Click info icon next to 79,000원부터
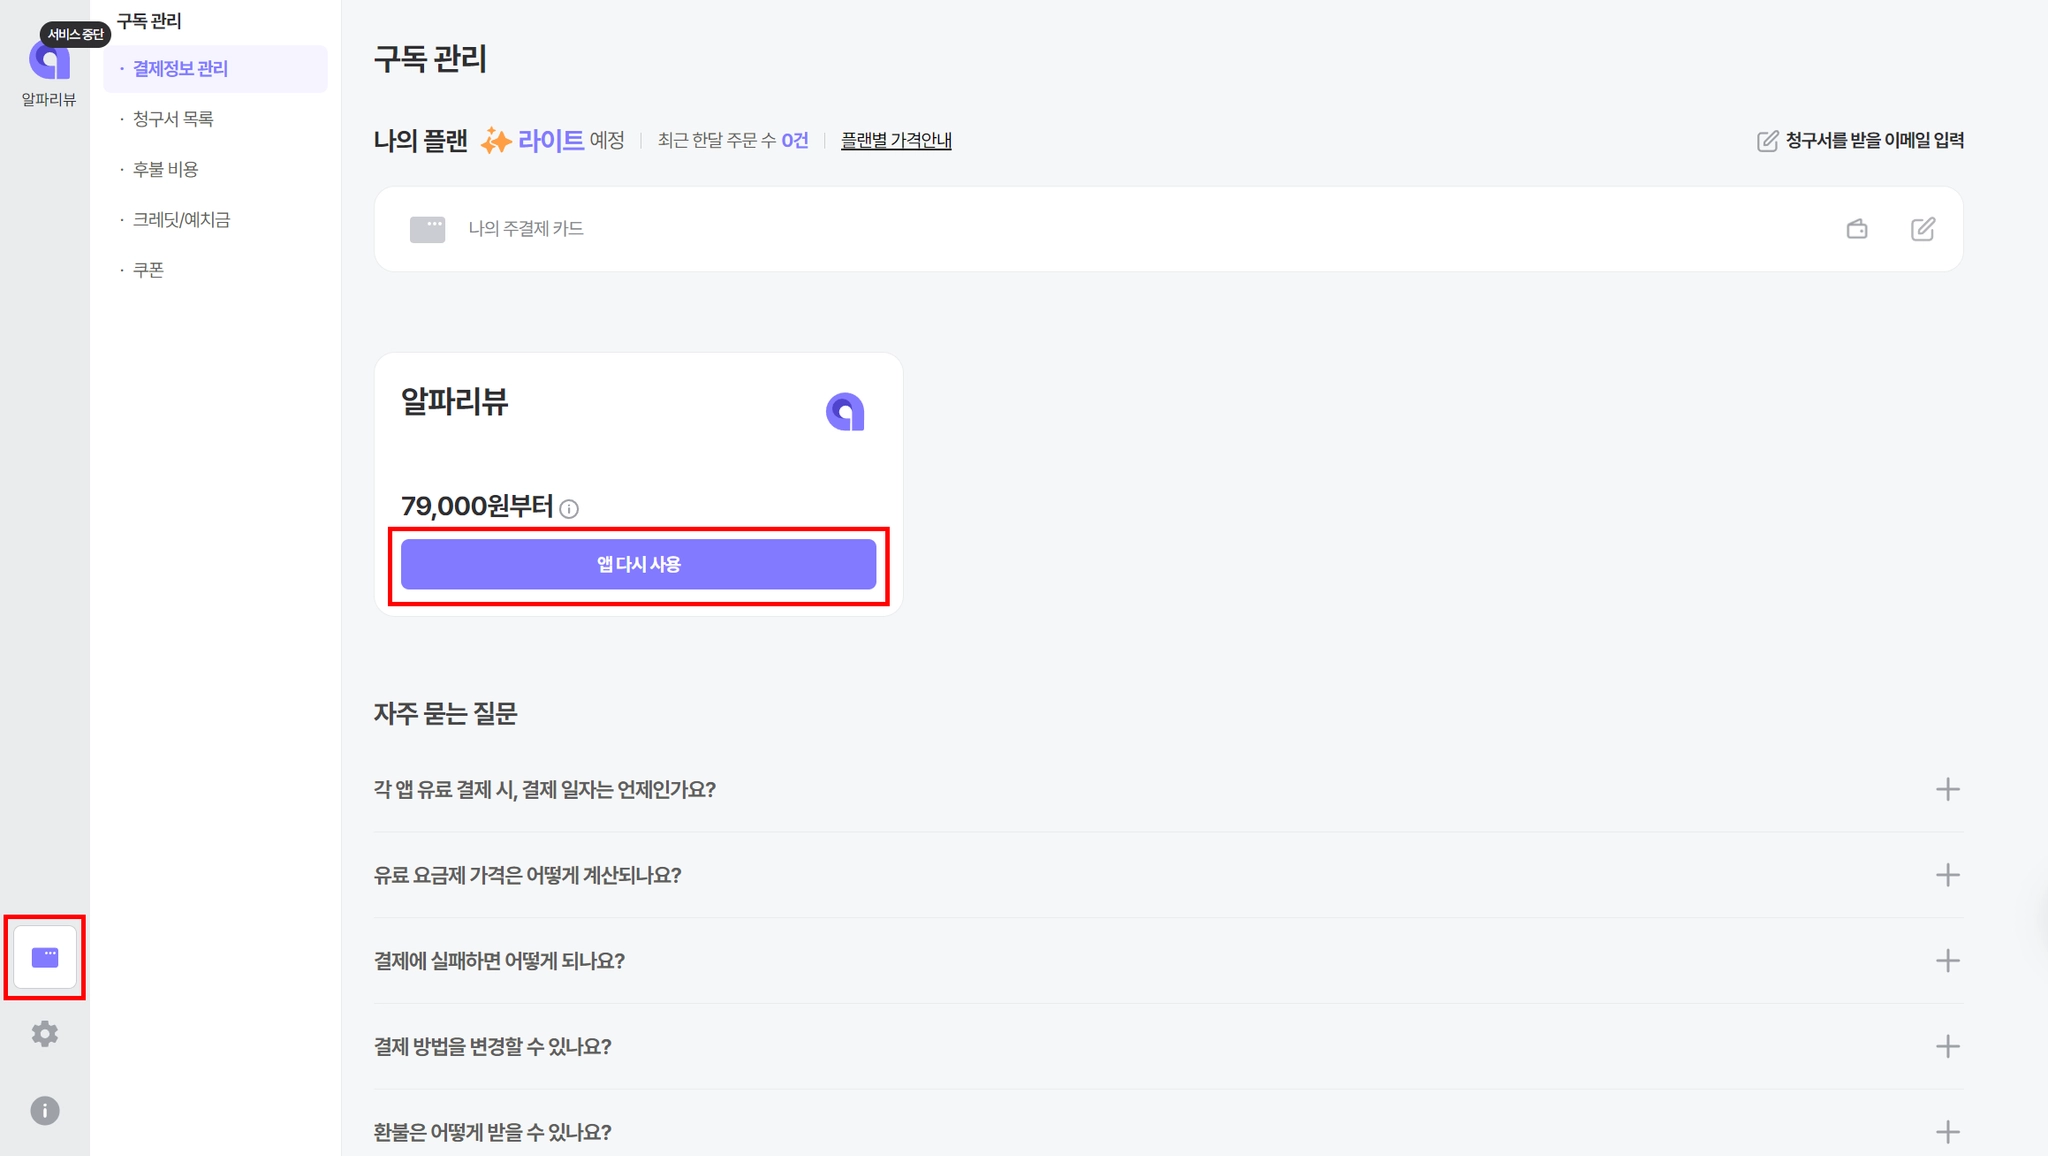 569,509
